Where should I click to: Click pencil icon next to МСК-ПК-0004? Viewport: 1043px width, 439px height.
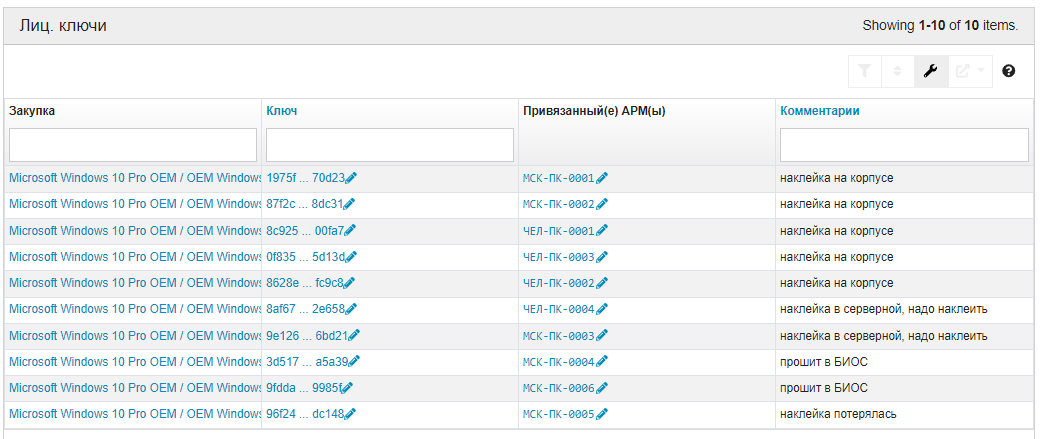coord(602,361)
